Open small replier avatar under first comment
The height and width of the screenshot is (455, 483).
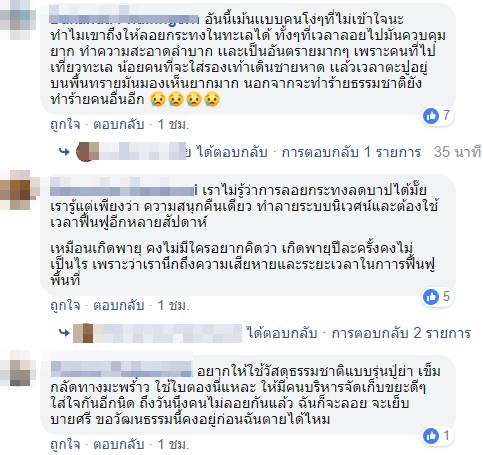pyautogui.click(x=88, y=152)
